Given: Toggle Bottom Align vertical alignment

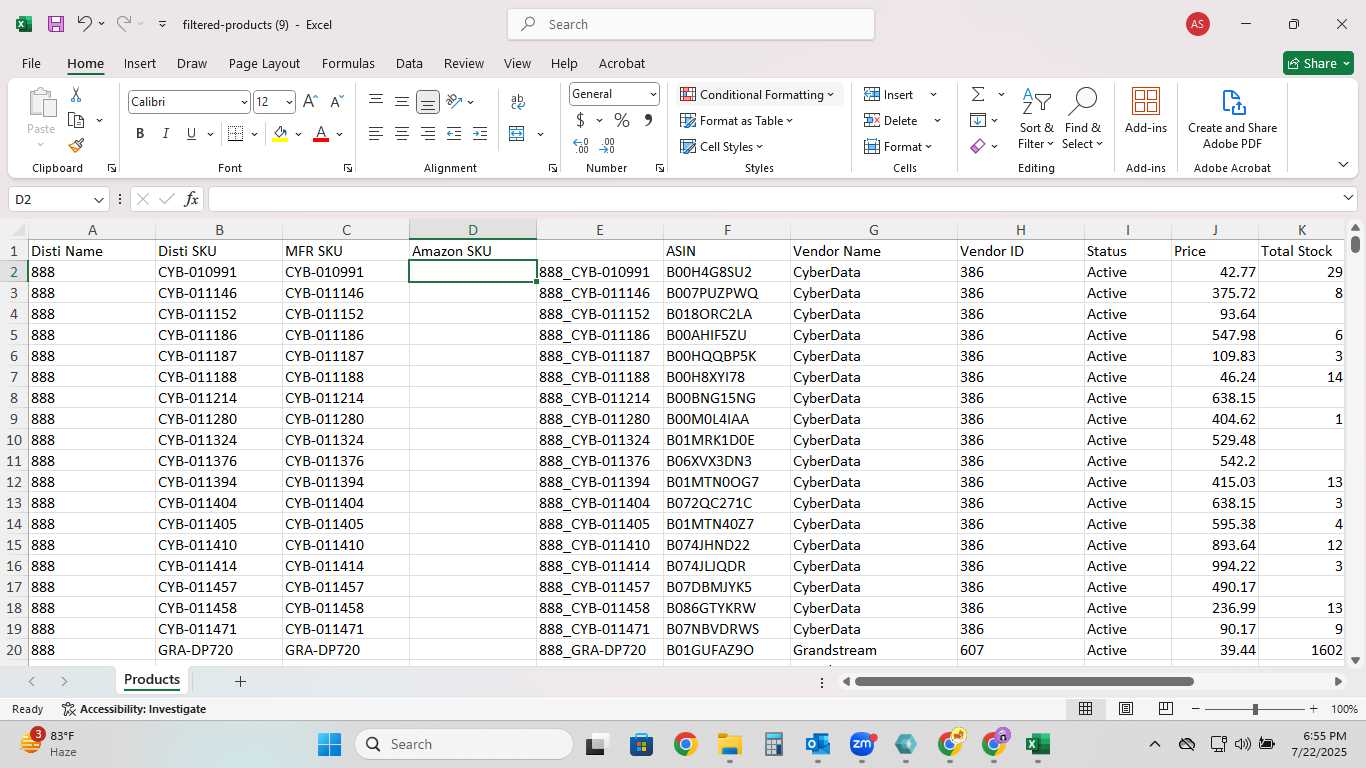Looking at the screenshot, I should click(x=428, y=102).
